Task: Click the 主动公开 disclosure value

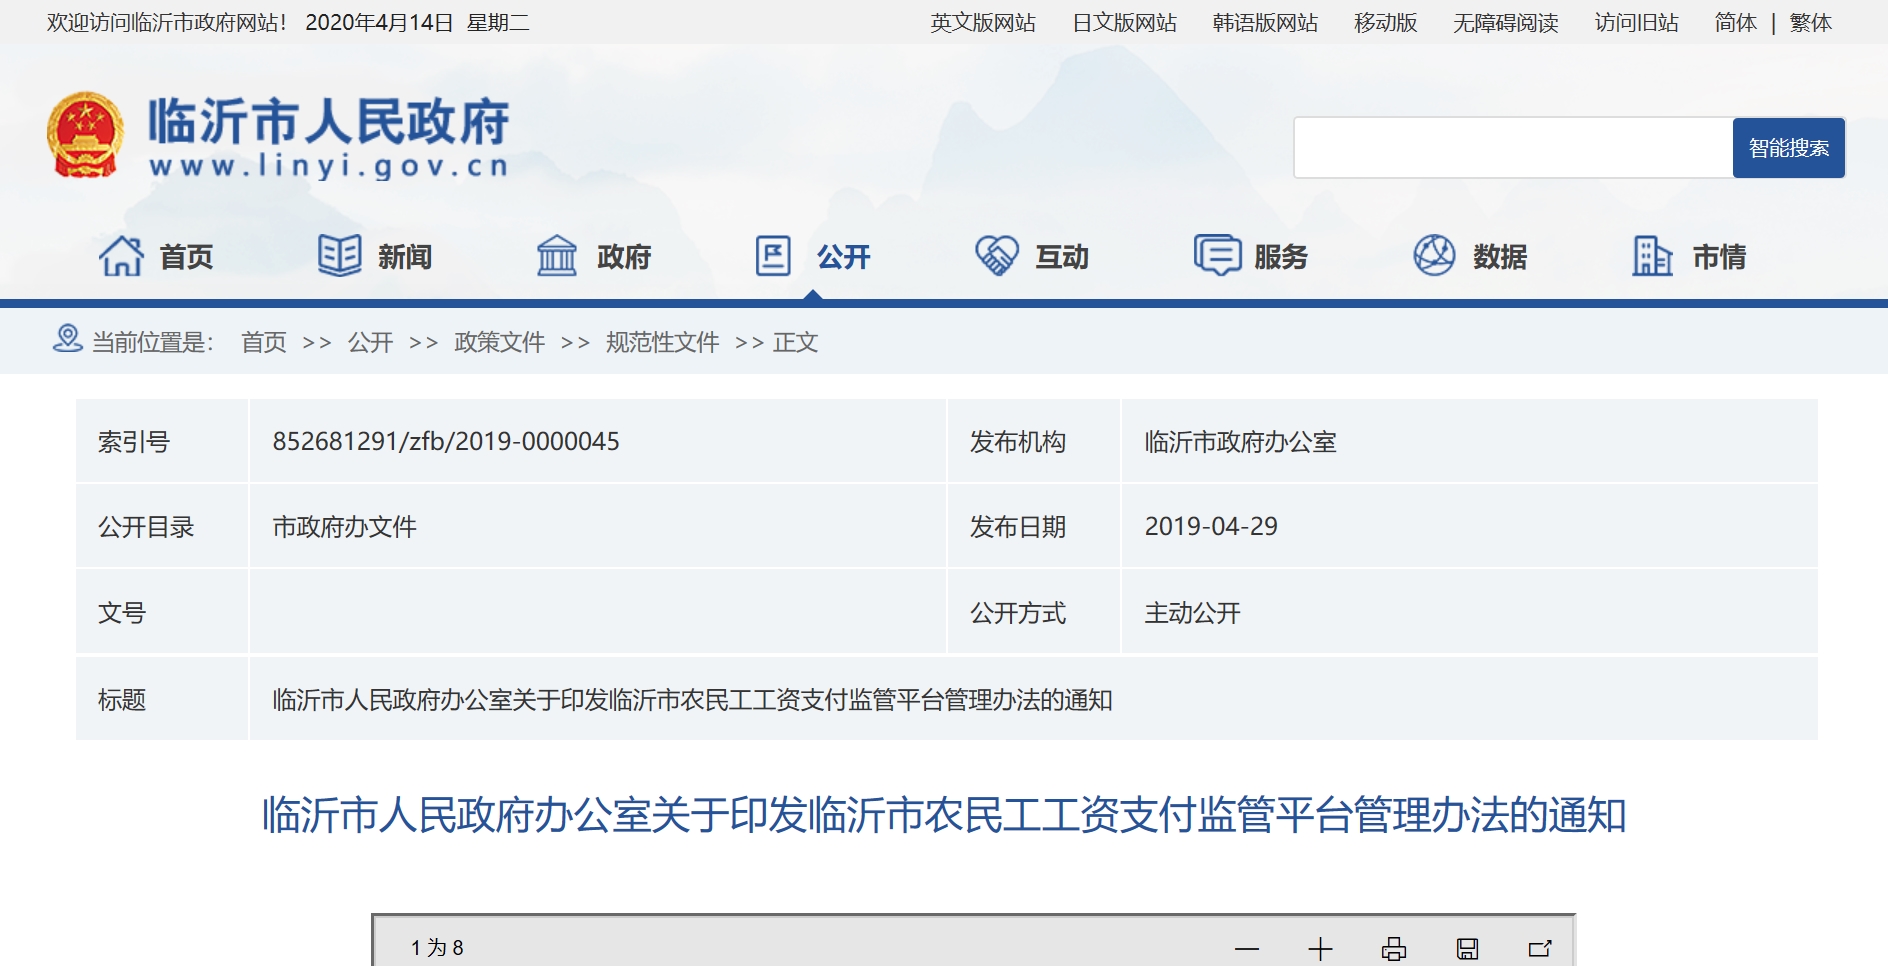Action: point(1192,612)
